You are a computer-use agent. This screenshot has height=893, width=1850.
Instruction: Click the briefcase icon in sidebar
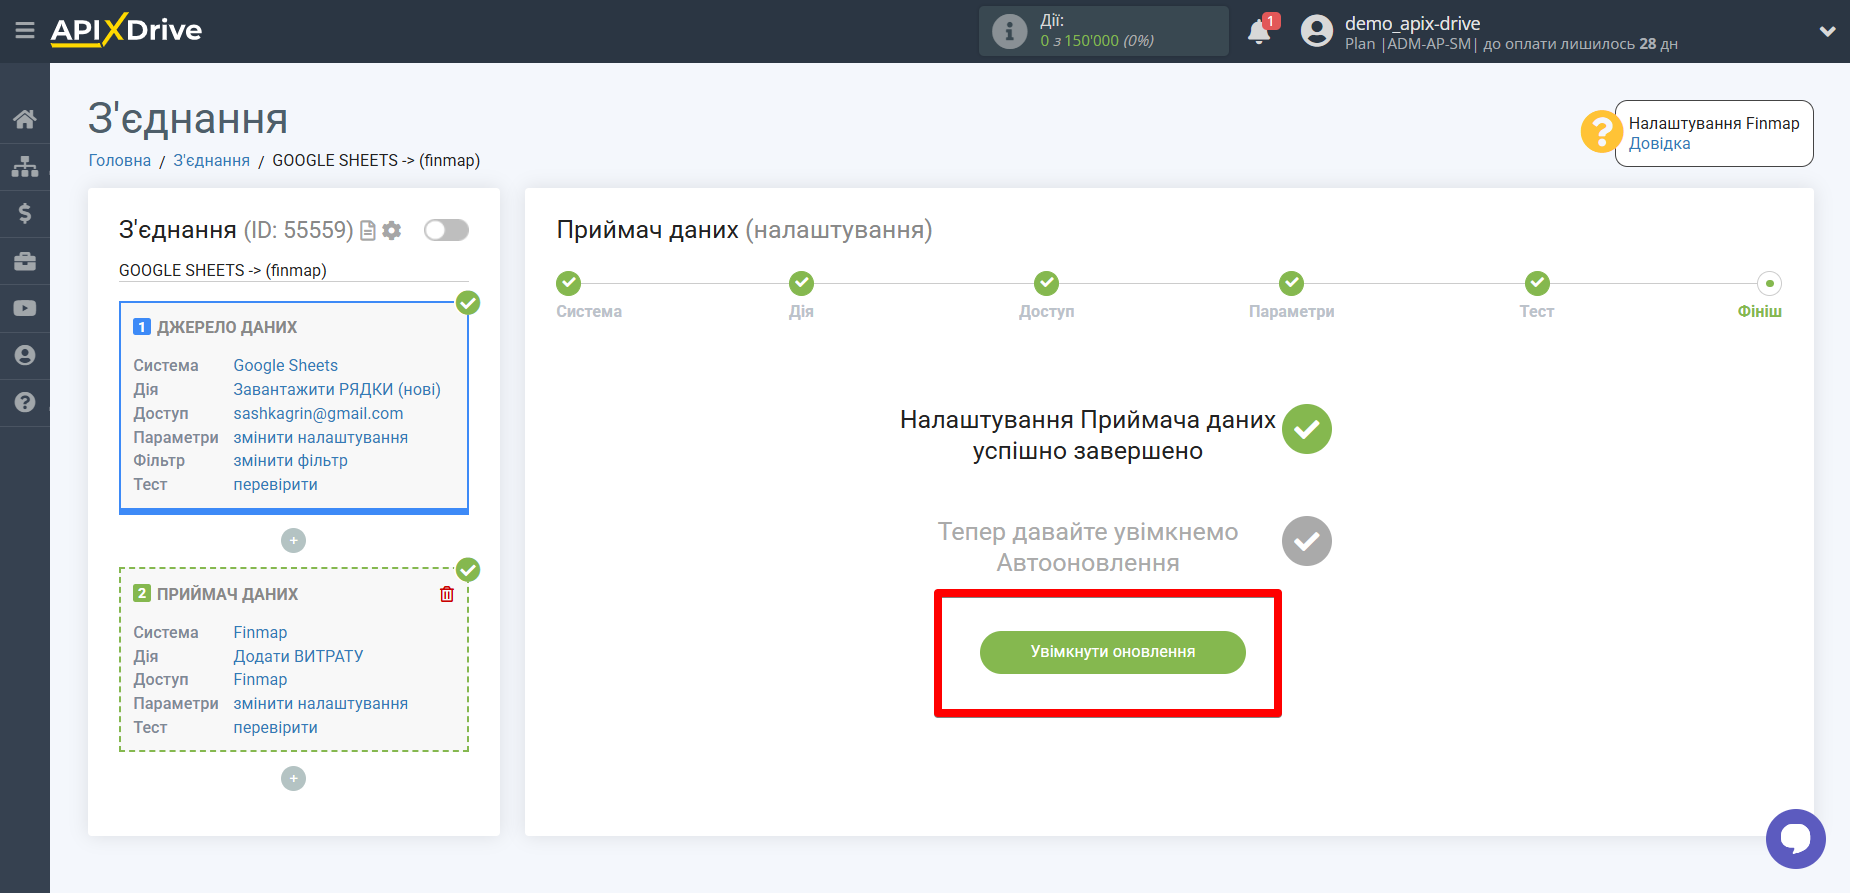pyautogui.click(x=25, y=261)
